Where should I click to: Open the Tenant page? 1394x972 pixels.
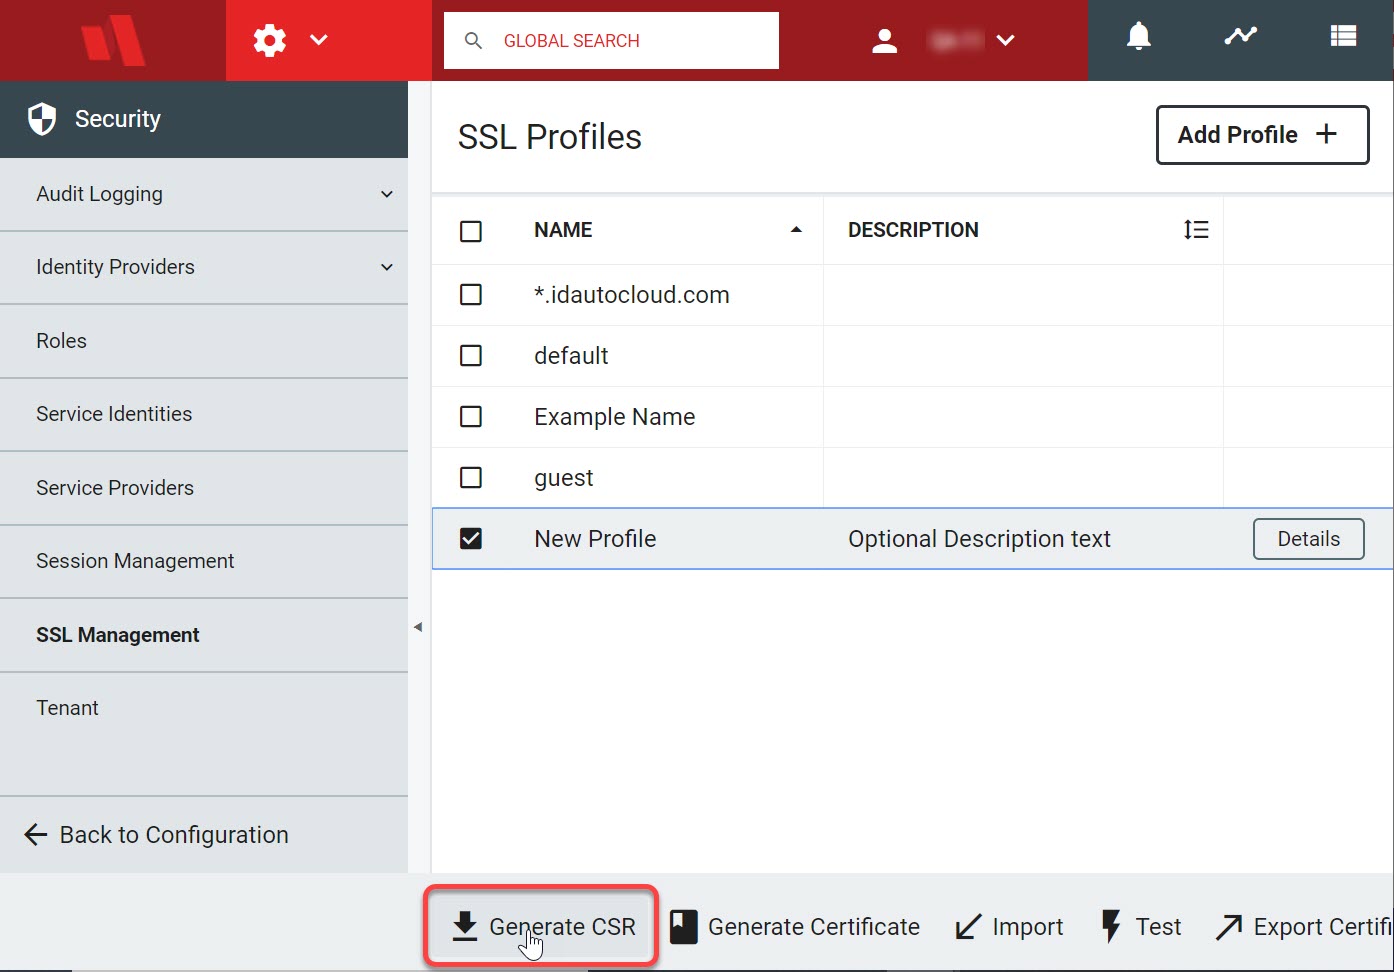click(204, 708)
